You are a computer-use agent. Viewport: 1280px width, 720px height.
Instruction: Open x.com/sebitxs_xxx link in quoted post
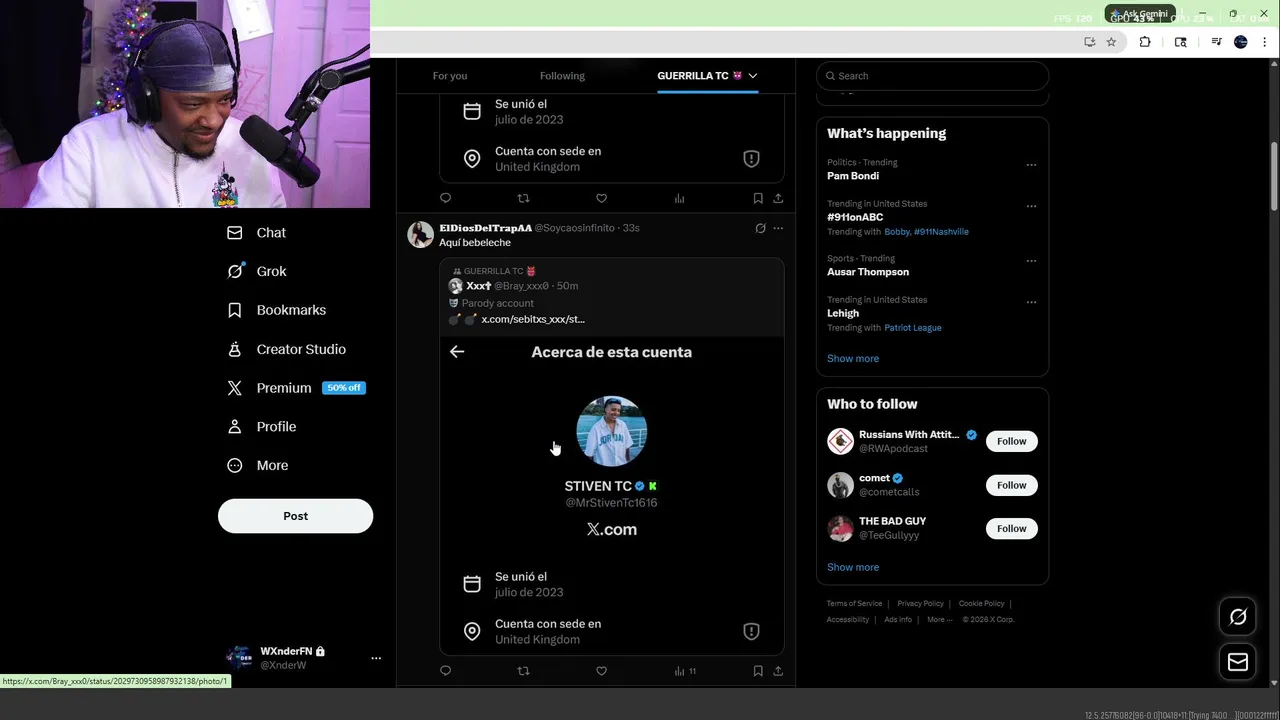tap(533, 319)
